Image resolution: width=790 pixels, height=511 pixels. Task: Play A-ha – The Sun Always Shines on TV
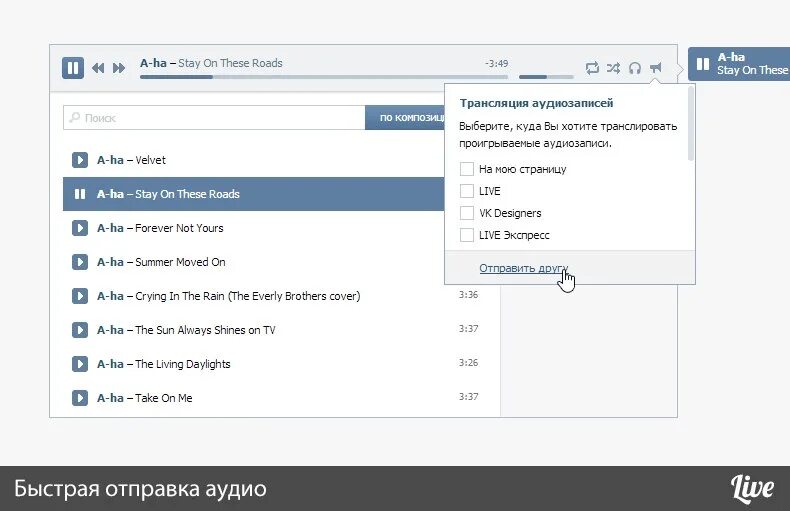pos(80,330)
